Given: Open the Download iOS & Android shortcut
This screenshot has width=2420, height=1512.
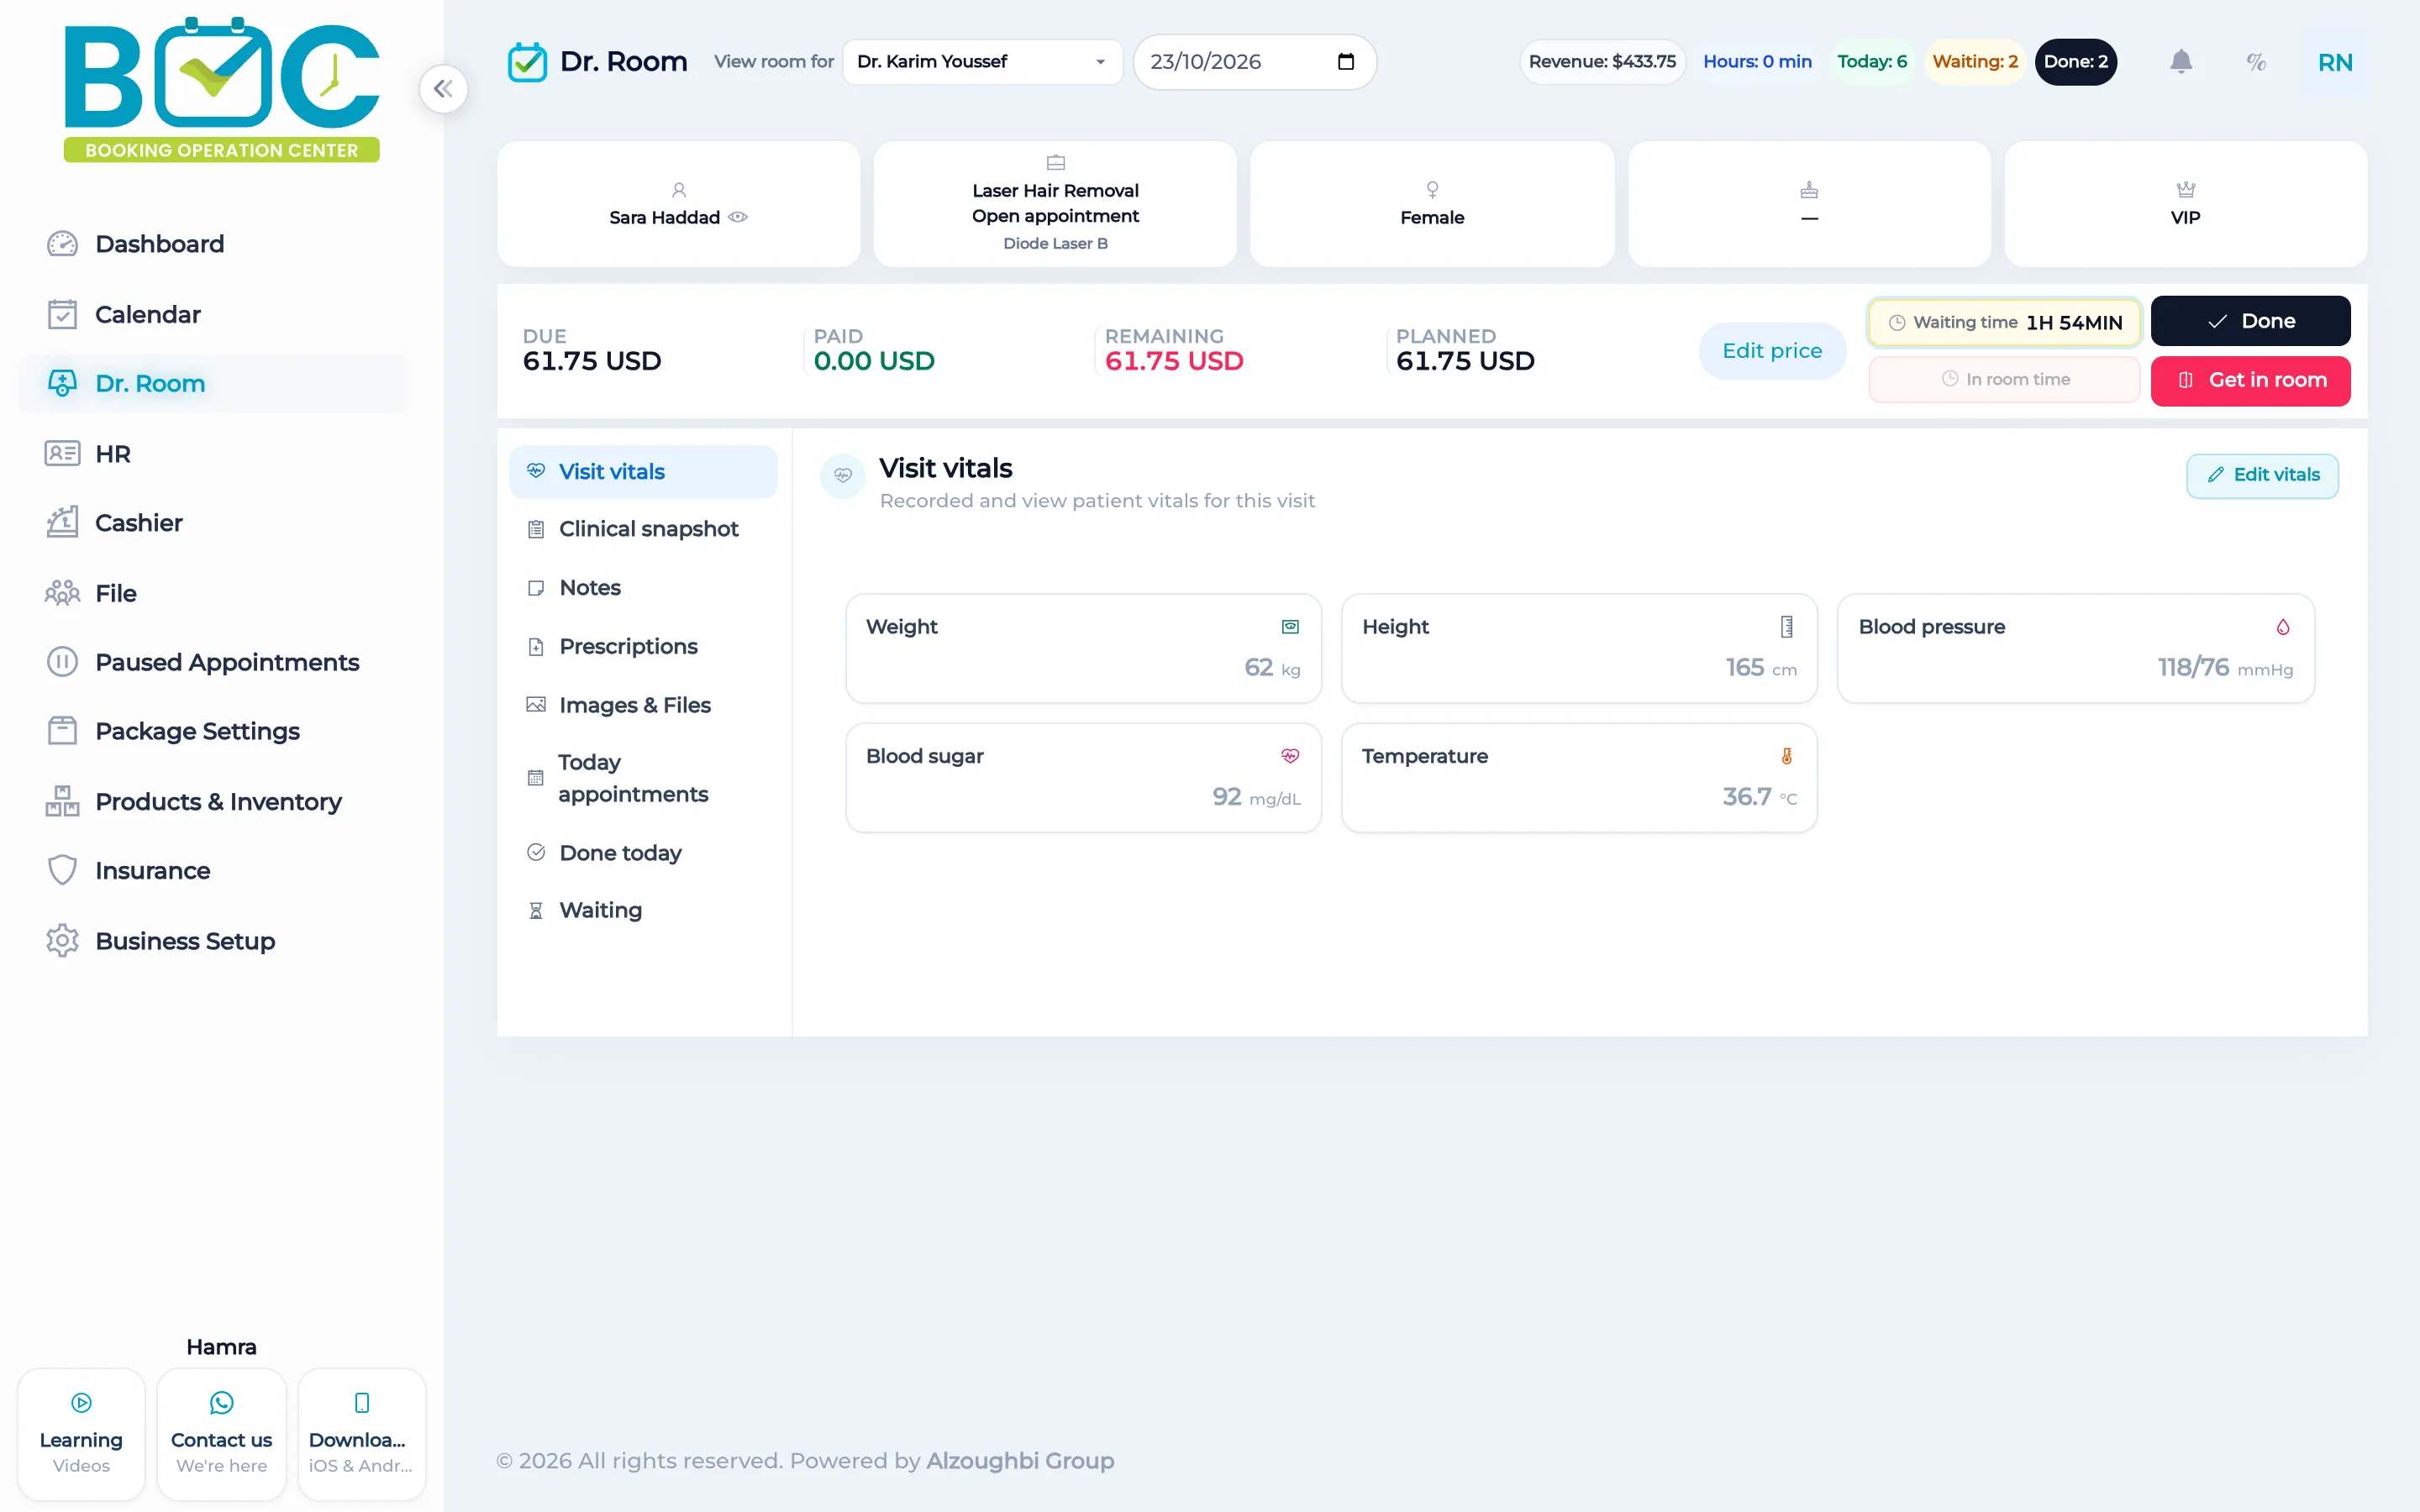Looking at the screenshot, I should tap(361, 1434).
